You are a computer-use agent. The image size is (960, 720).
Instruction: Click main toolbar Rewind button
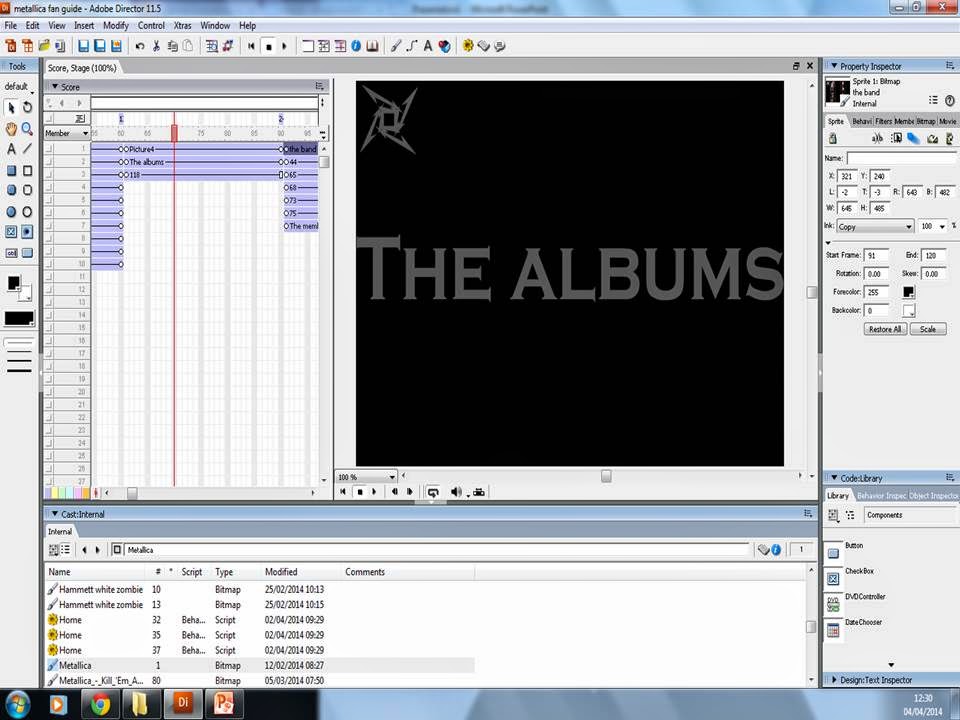pos(251,46)
